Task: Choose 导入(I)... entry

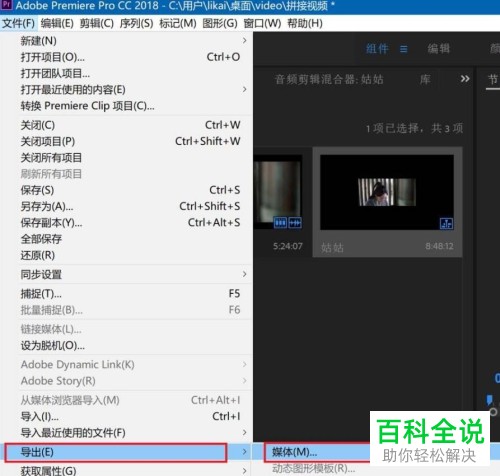Action: (126, 416)
